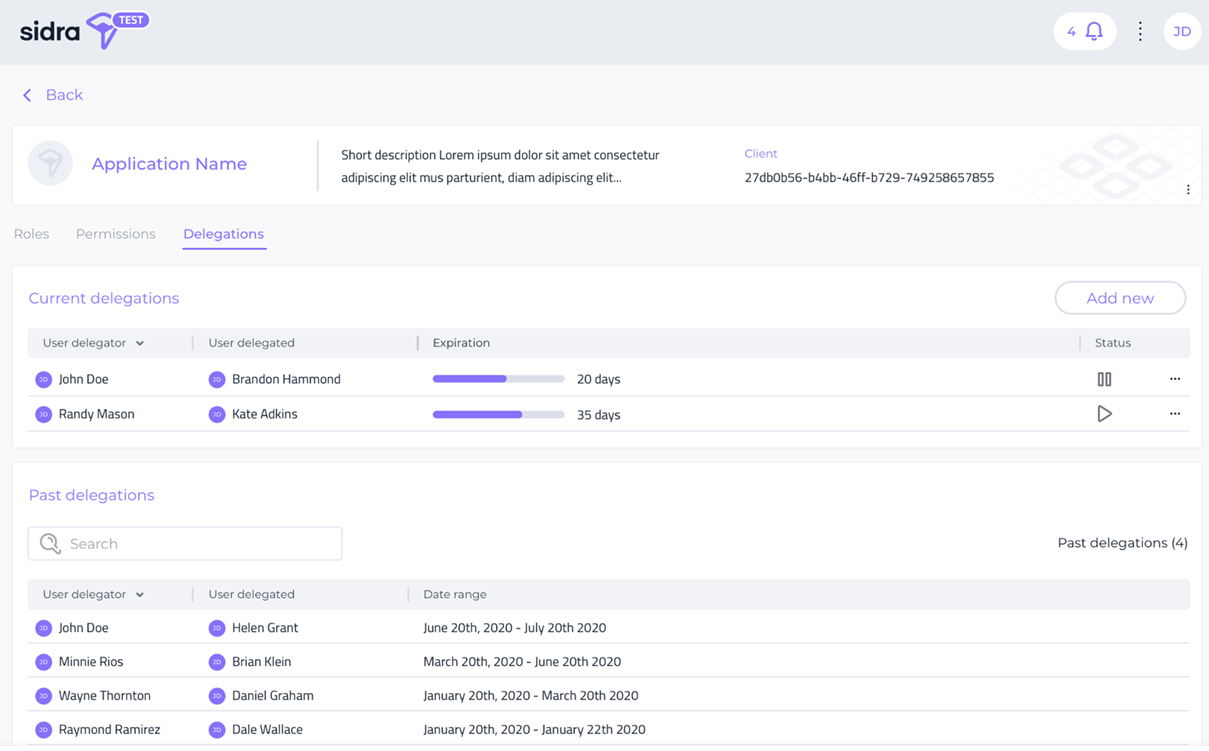Pause John Doe's delegation to Brandon Hammond
Viewport: 1209px width, 751px height.
(x=1104, y=379)
